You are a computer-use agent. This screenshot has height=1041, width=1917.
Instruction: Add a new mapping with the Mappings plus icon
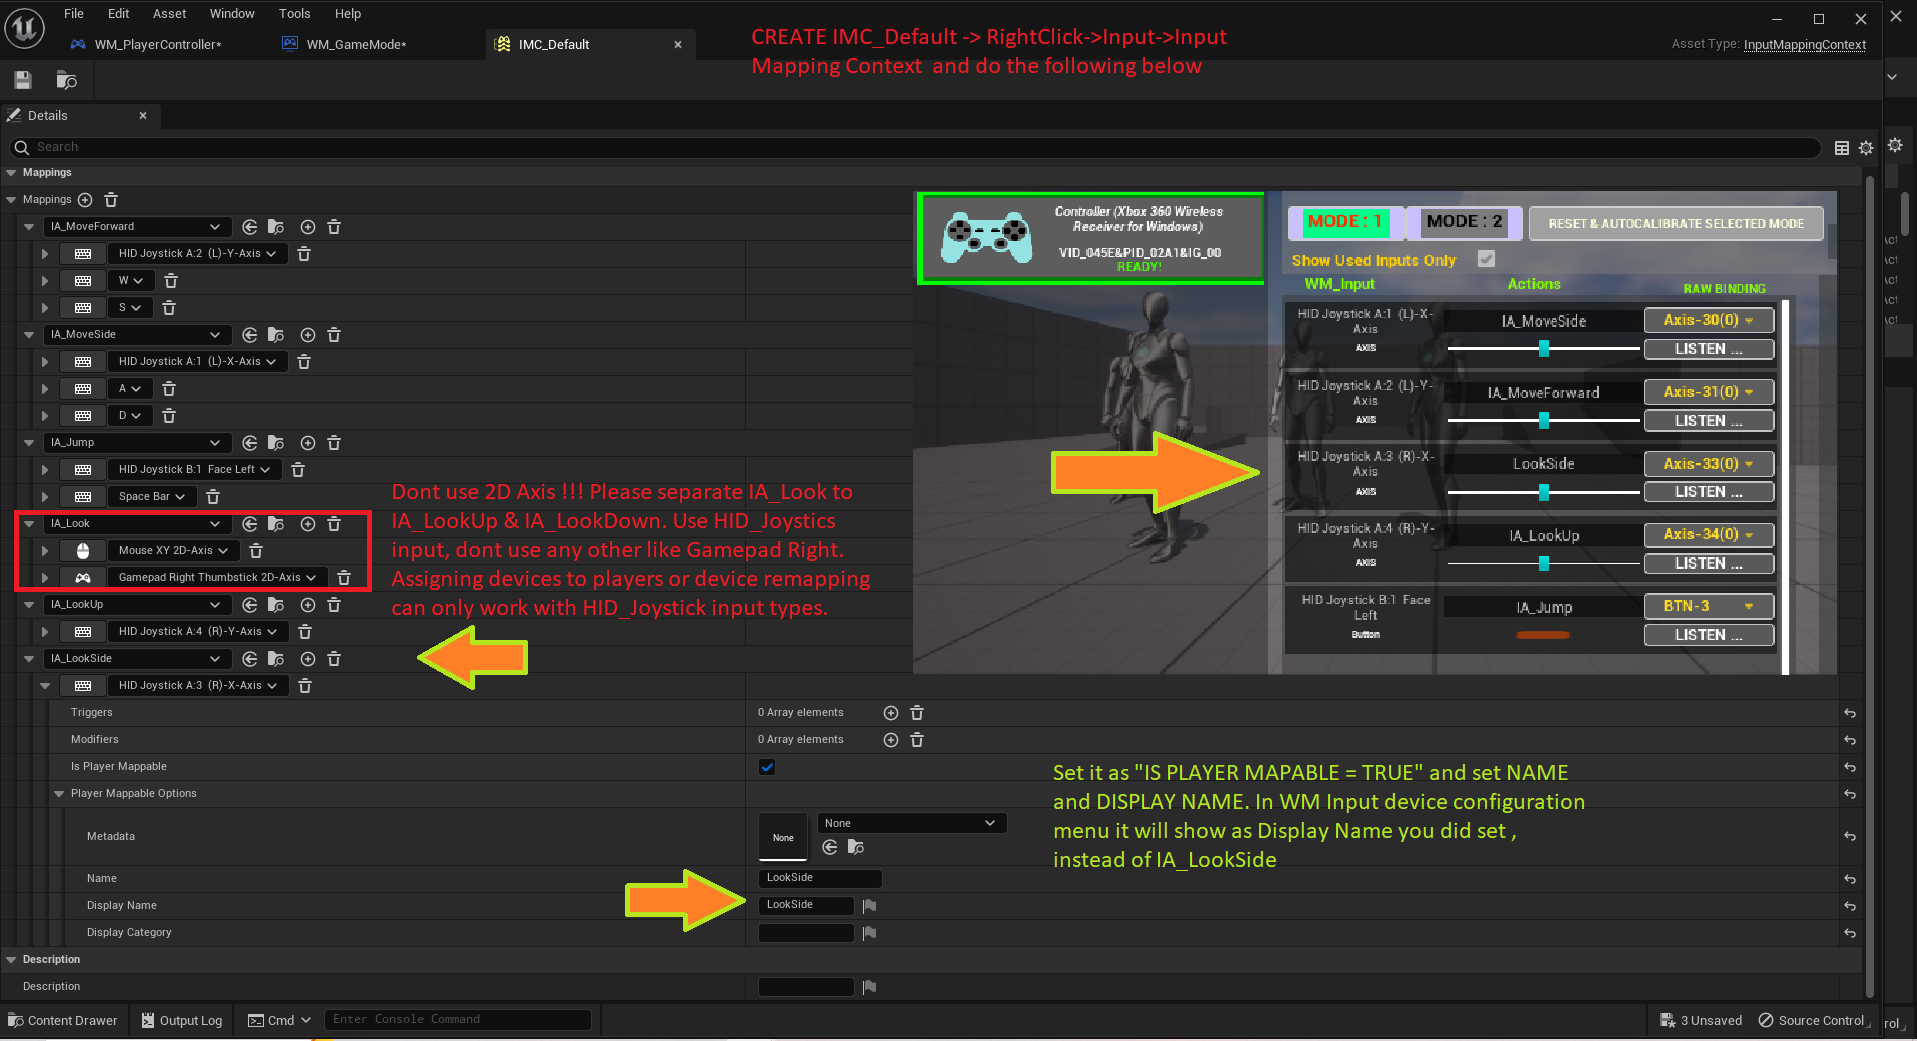(85, 200)
